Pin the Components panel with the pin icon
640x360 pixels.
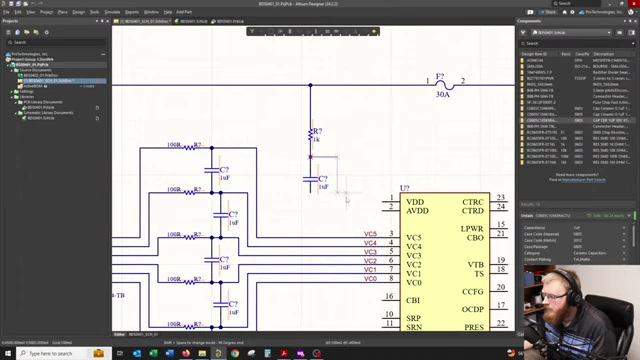[x=630, y=21]
